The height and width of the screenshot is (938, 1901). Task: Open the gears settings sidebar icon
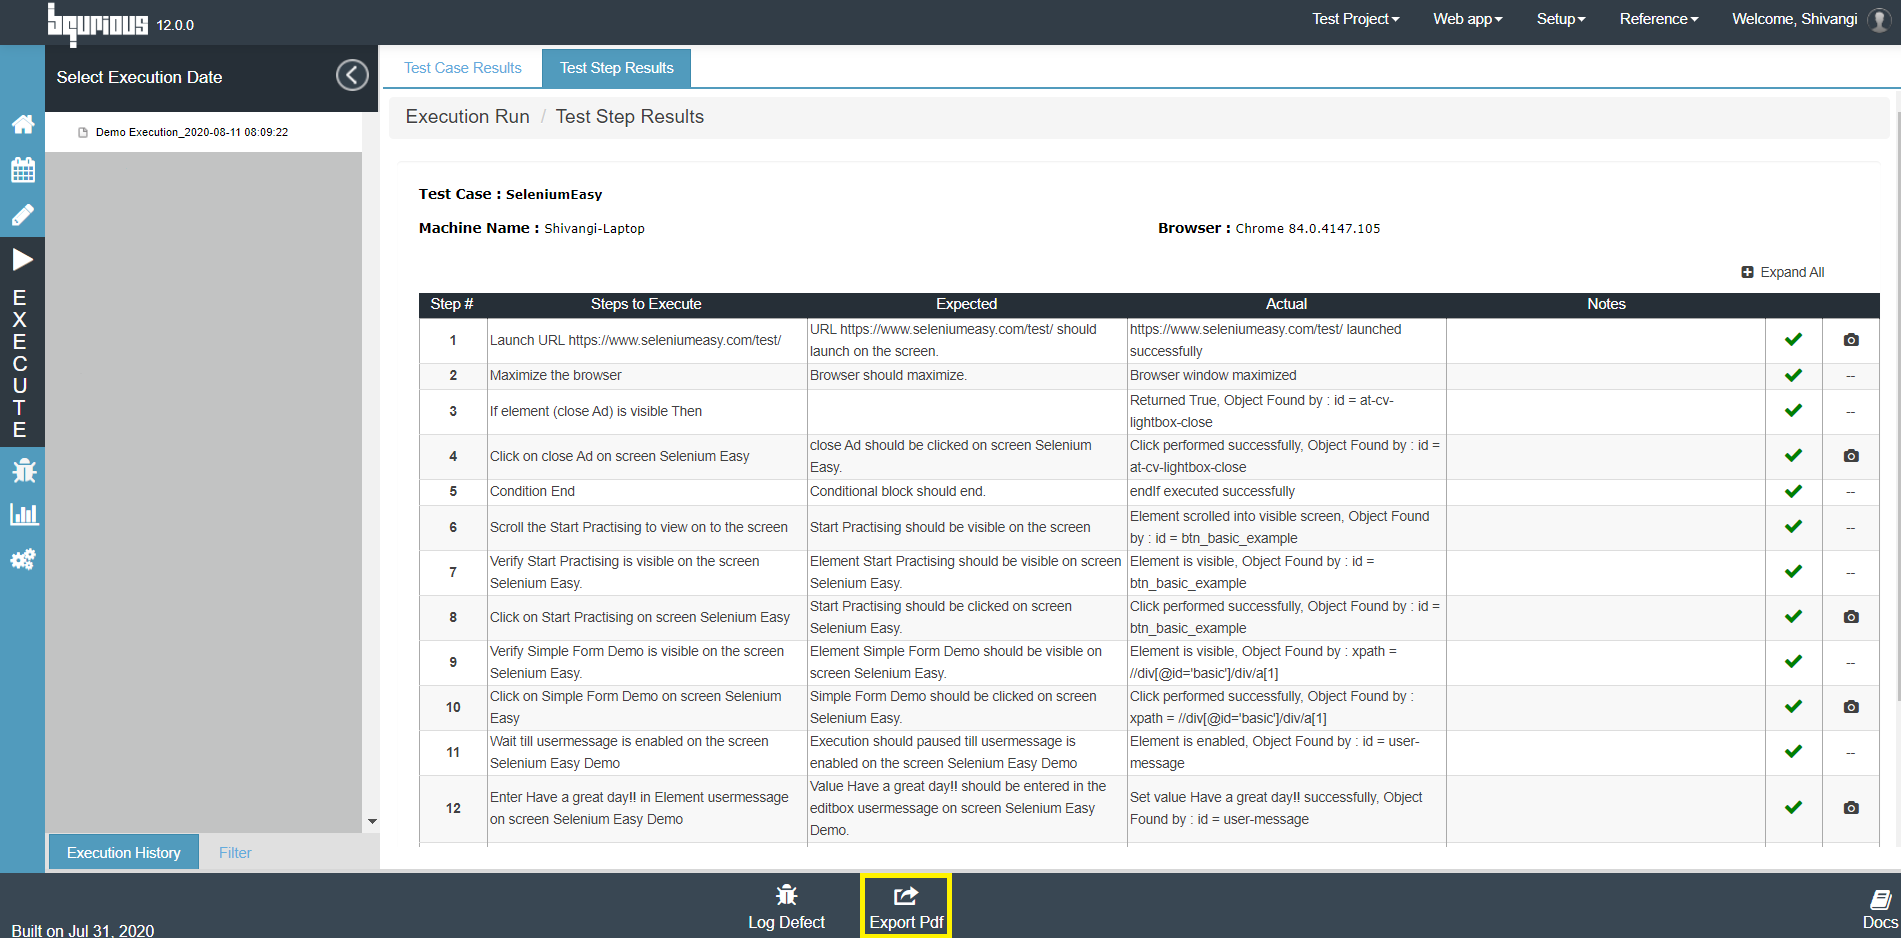(x=23, y=559)
